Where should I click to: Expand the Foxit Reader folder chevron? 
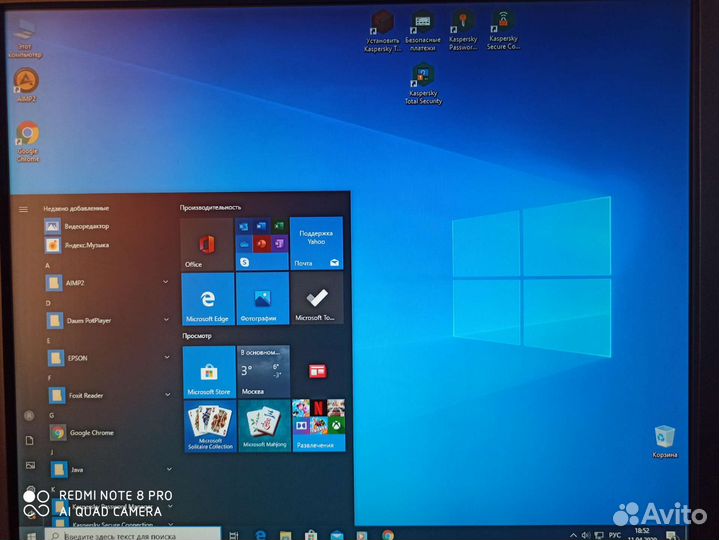pos(168,394)
